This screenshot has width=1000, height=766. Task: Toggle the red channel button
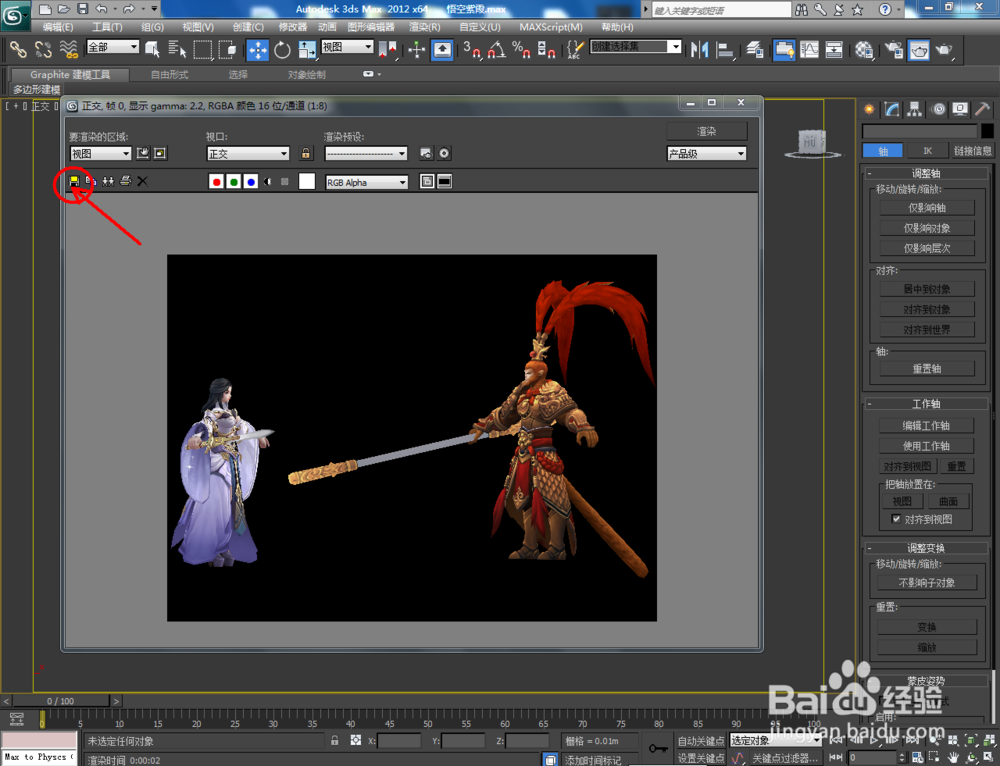click(x=216, y=181)
